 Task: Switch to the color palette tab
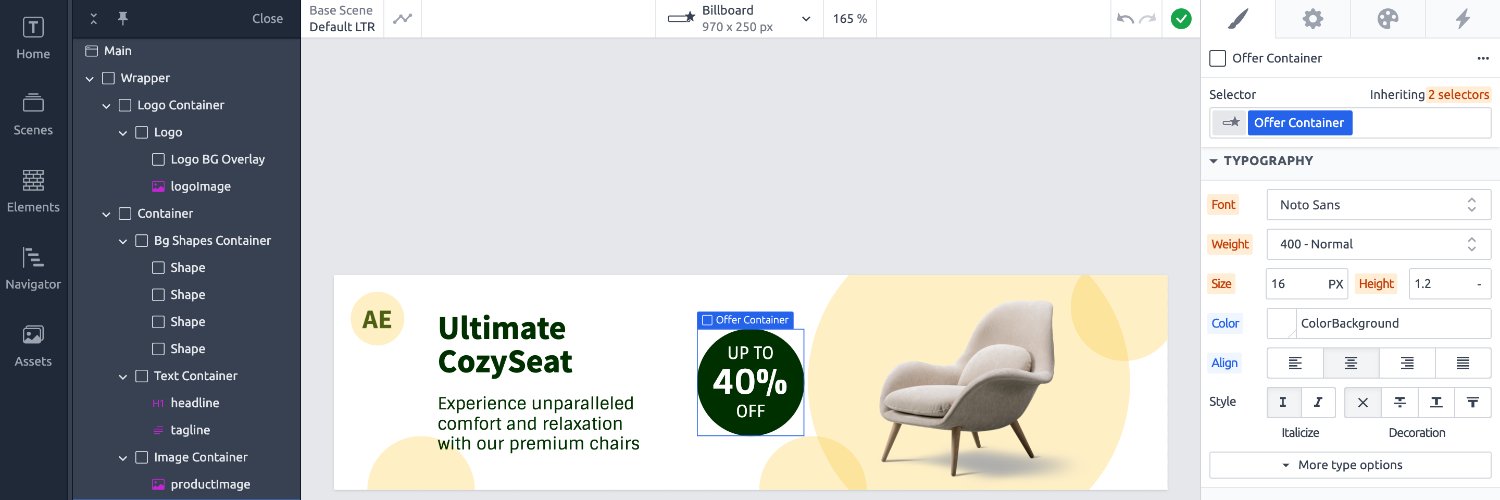pyautogui.click(x=1388, y=19)
